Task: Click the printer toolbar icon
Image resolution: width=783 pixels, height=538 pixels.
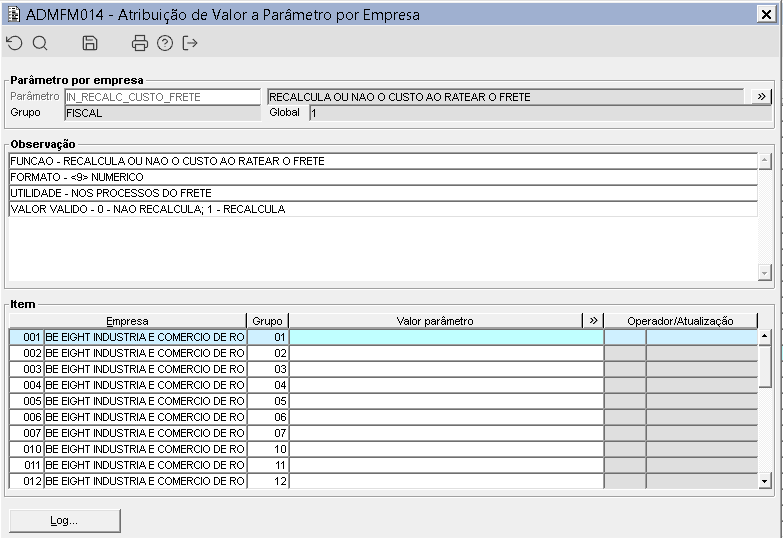Action: point(140,43)
